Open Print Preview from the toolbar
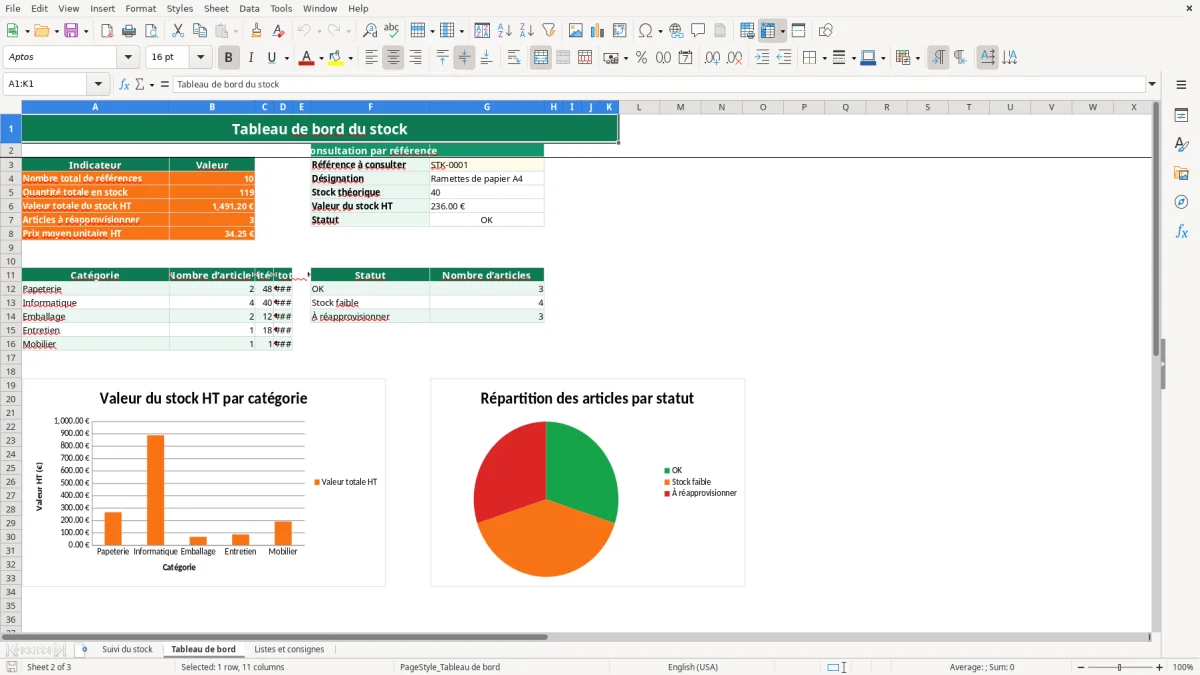 [150, 31]
